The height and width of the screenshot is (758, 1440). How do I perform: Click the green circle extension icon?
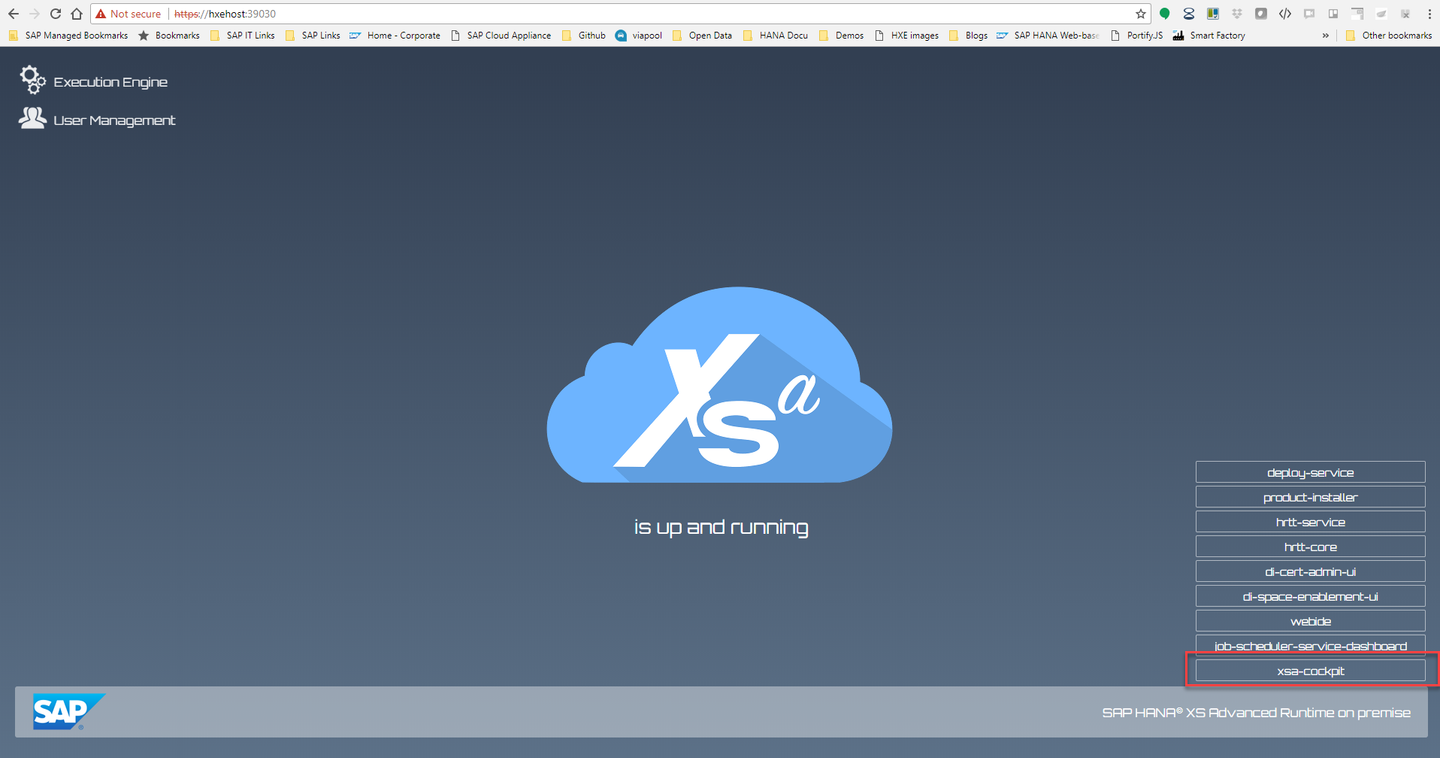click(x=1165, y=14)
